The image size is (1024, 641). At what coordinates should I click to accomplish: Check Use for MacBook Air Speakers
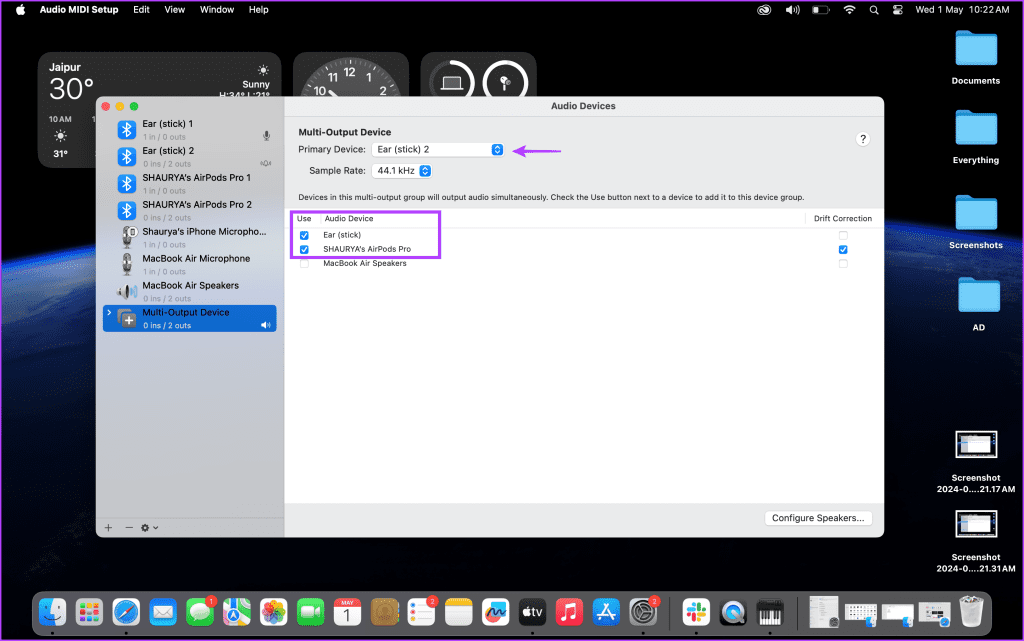coord(304,264)
